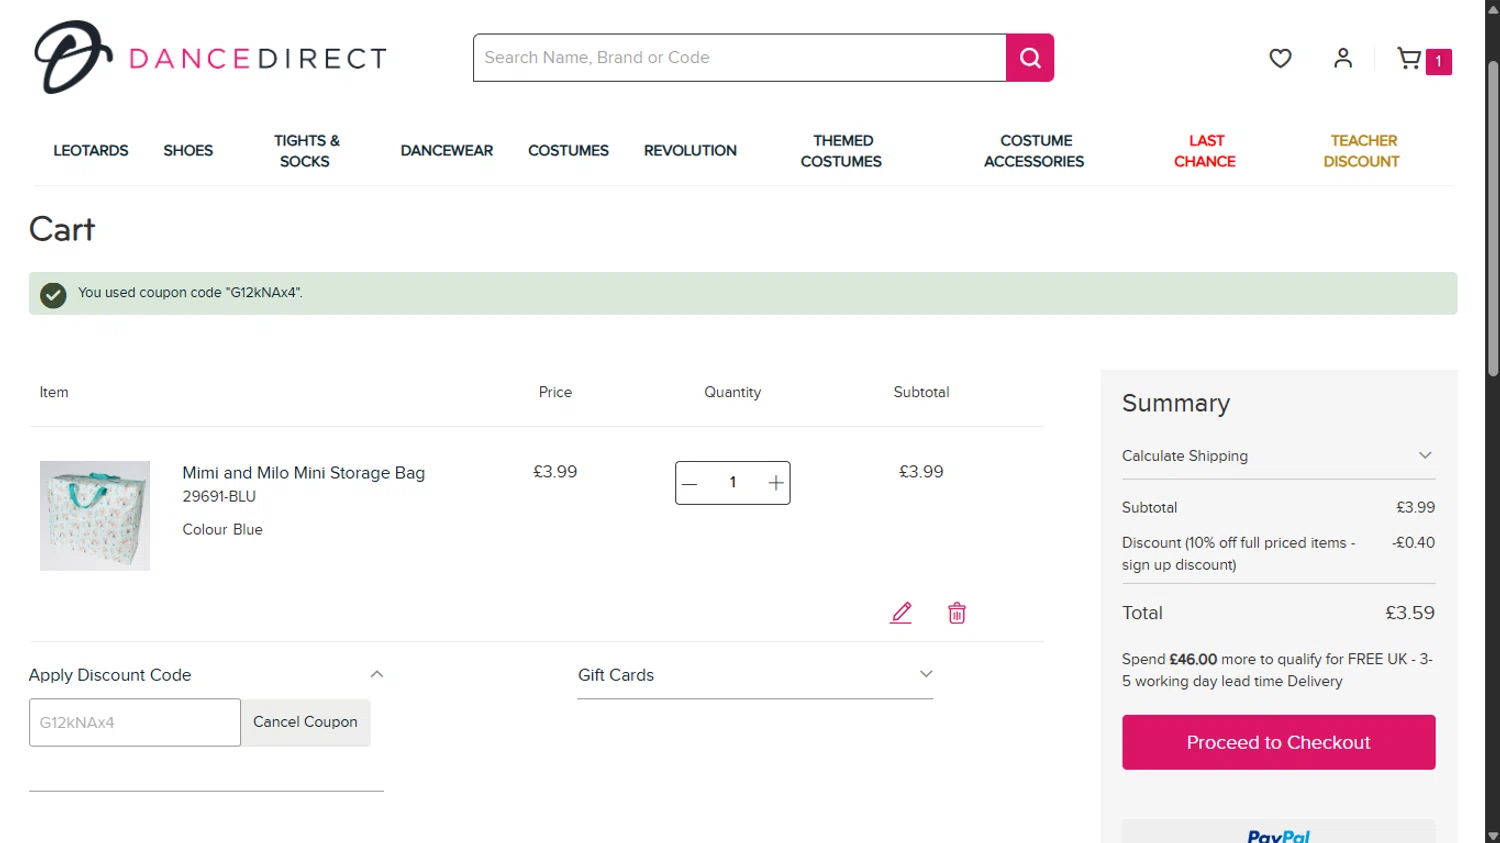Click the green success checkmark icon
This screenshot has height=843, width=1500.
53,295
